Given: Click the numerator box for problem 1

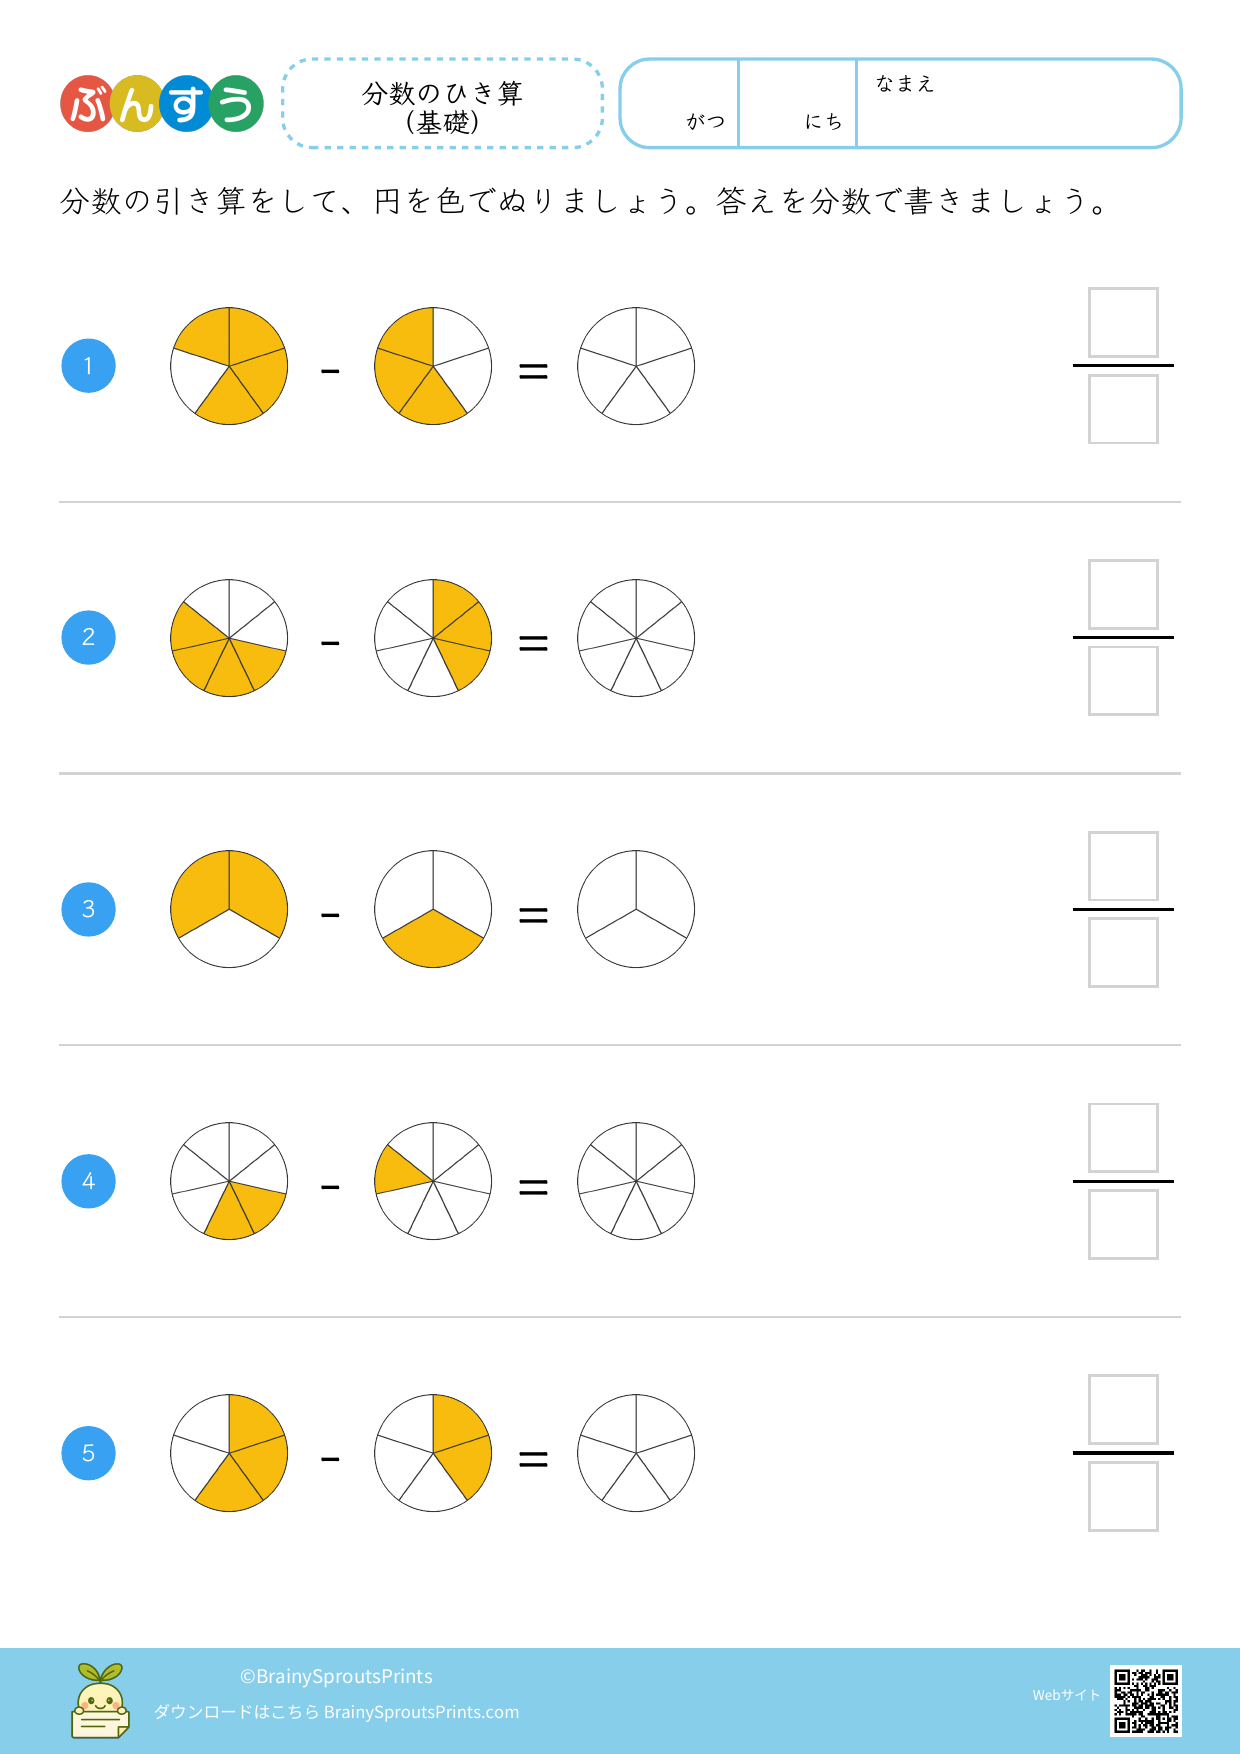Looking at the screenshot, I should point(1123,323).
